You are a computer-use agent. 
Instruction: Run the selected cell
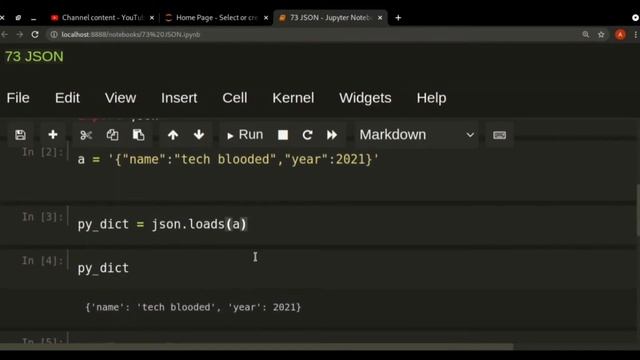(x=245, y=135)
